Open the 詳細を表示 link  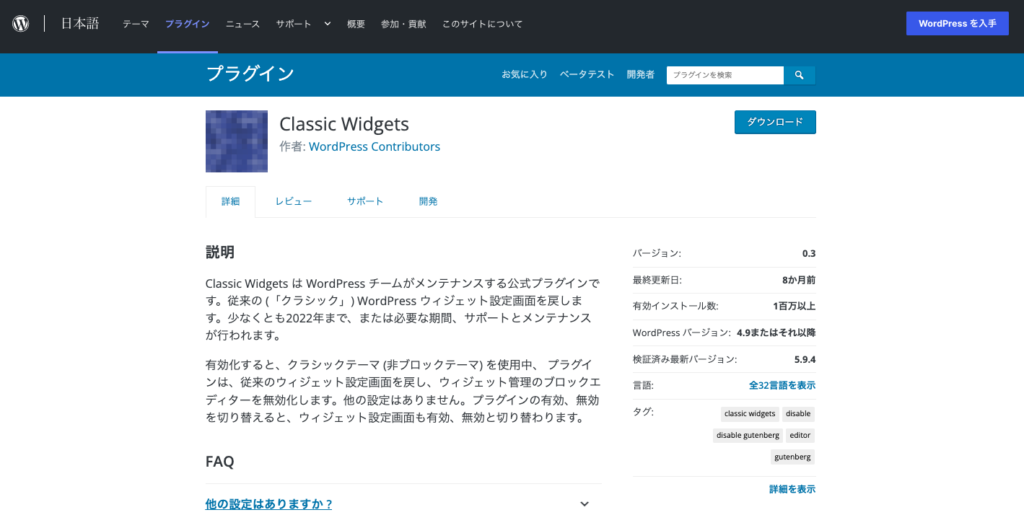[x=792, y=489]
